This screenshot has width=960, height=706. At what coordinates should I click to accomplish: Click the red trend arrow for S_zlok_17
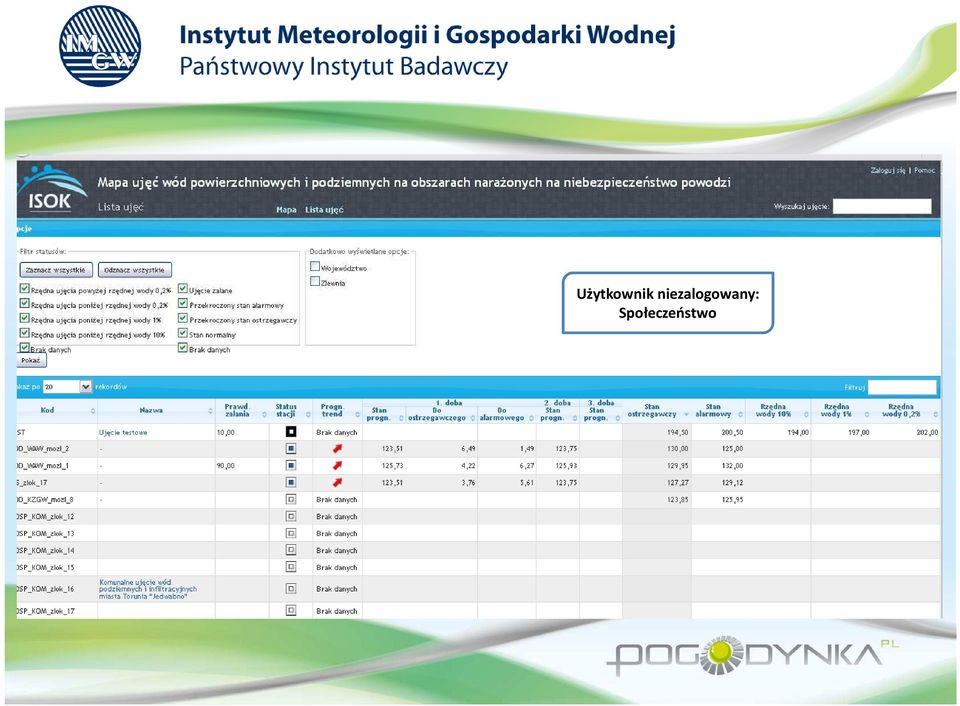337,483
